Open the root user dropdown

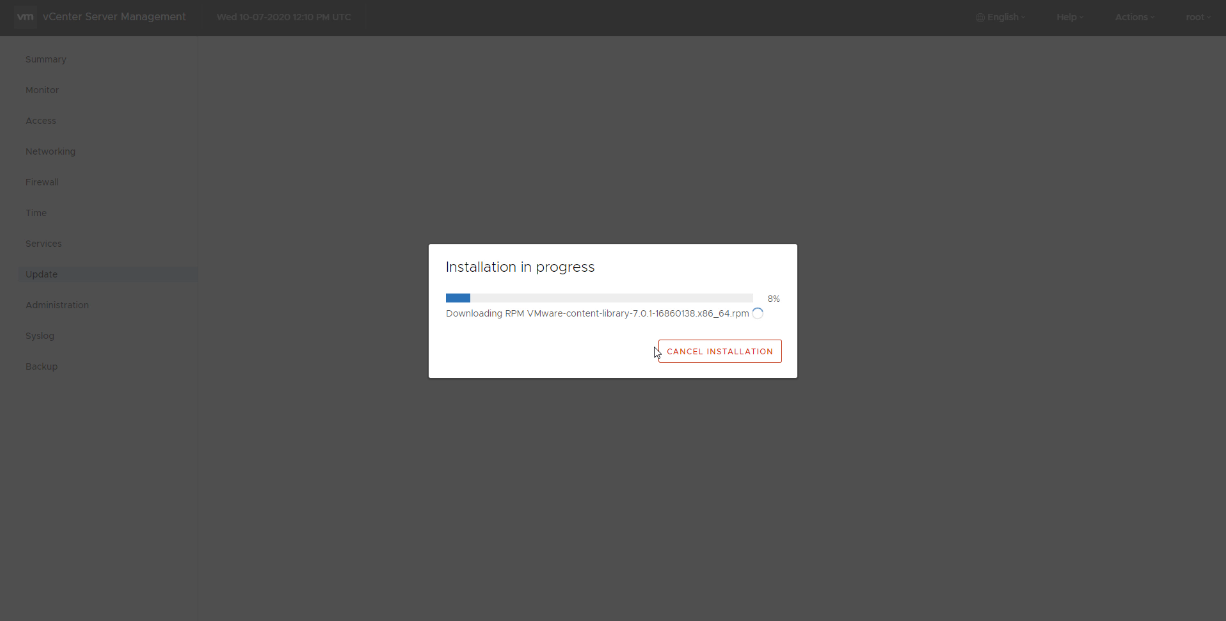click(1196, 17)
